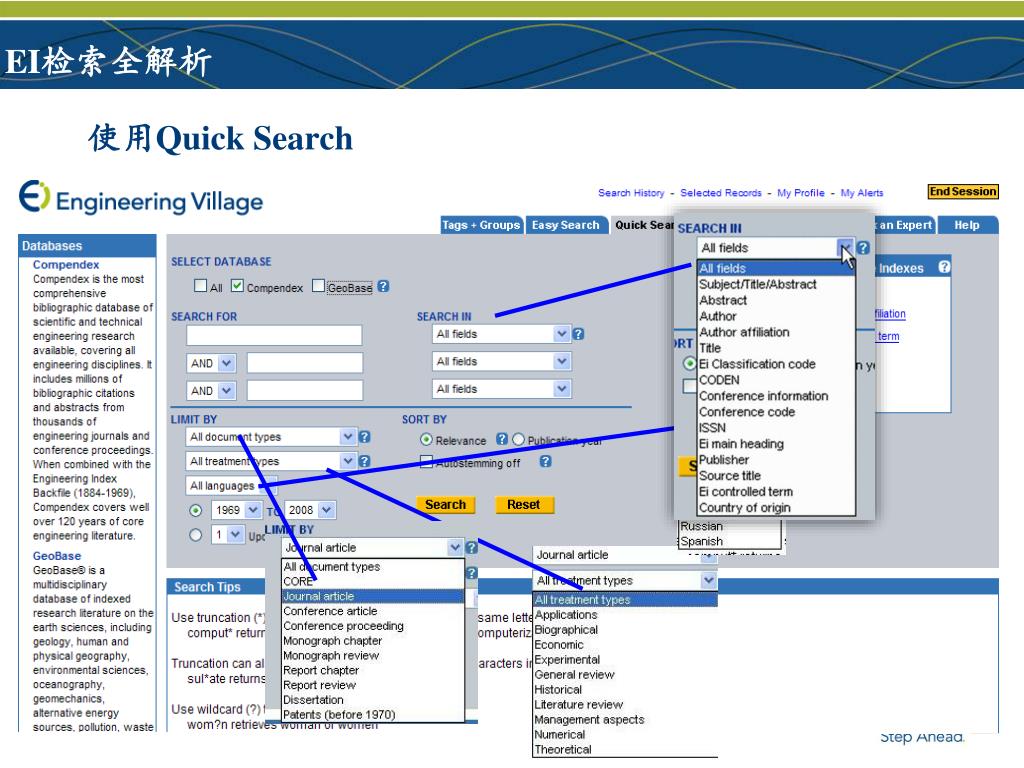Click the Engineering Village logo

point(141,197)
